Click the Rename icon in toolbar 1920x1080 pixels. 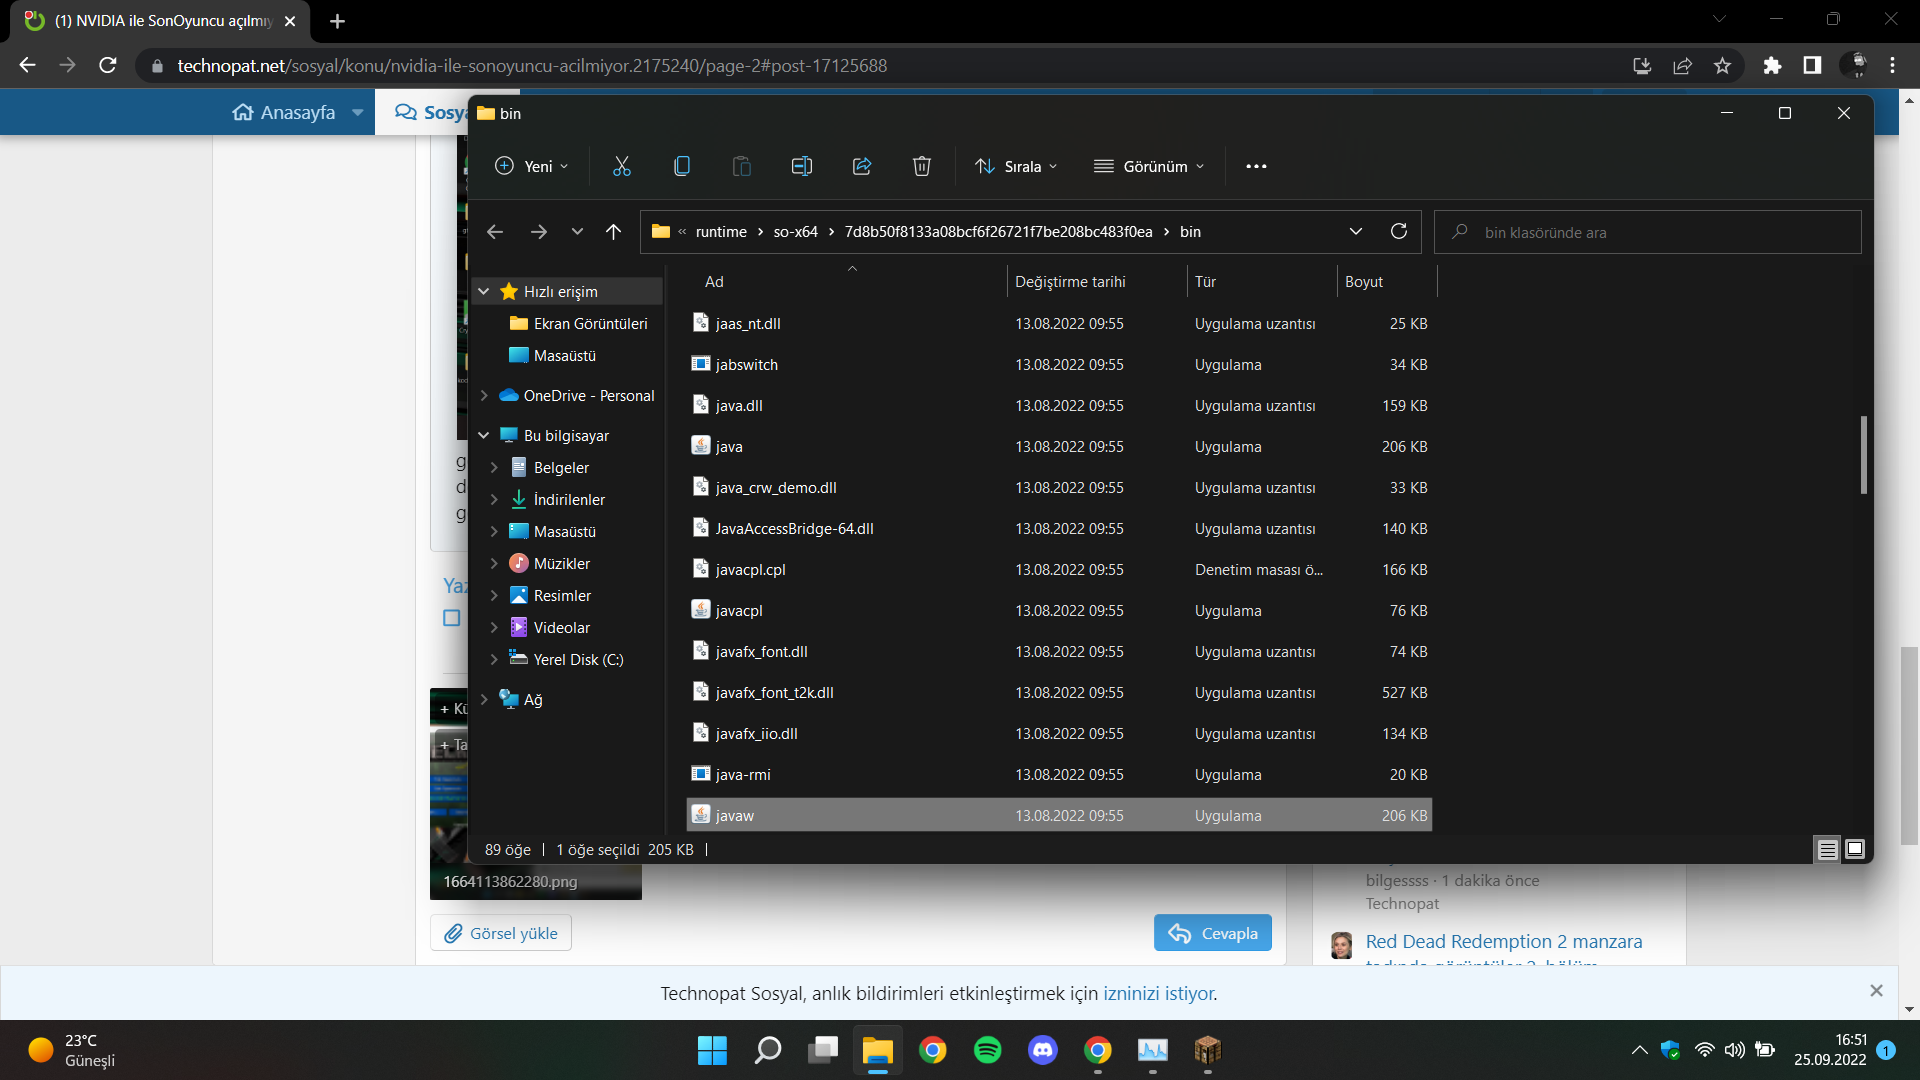point(801,166)
